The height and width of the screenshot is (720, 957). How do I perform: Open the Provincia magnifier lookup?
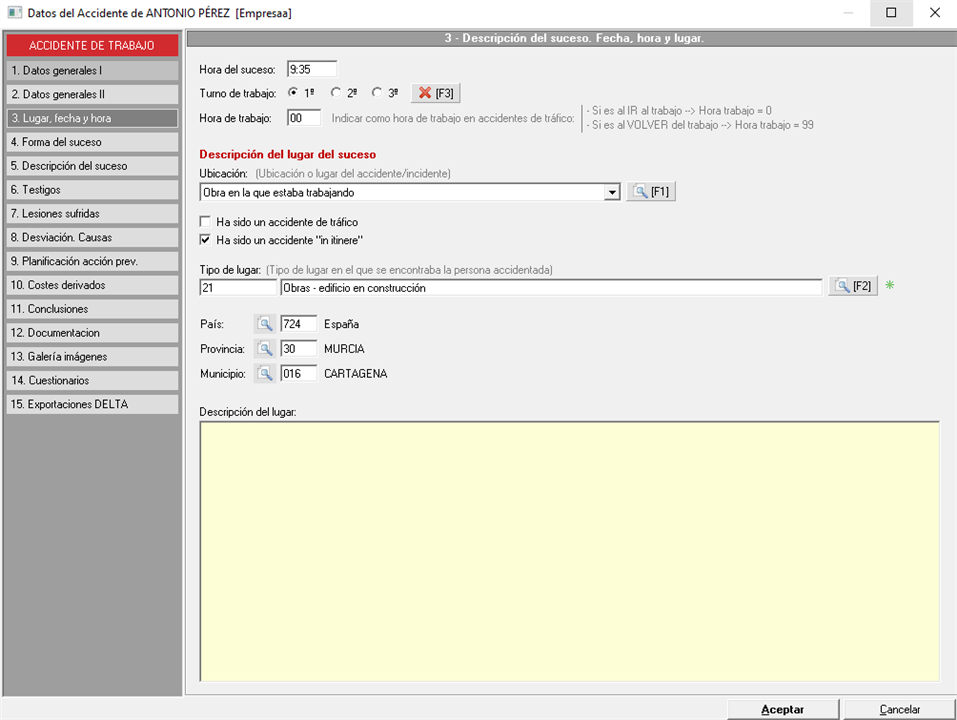[264, 349]
